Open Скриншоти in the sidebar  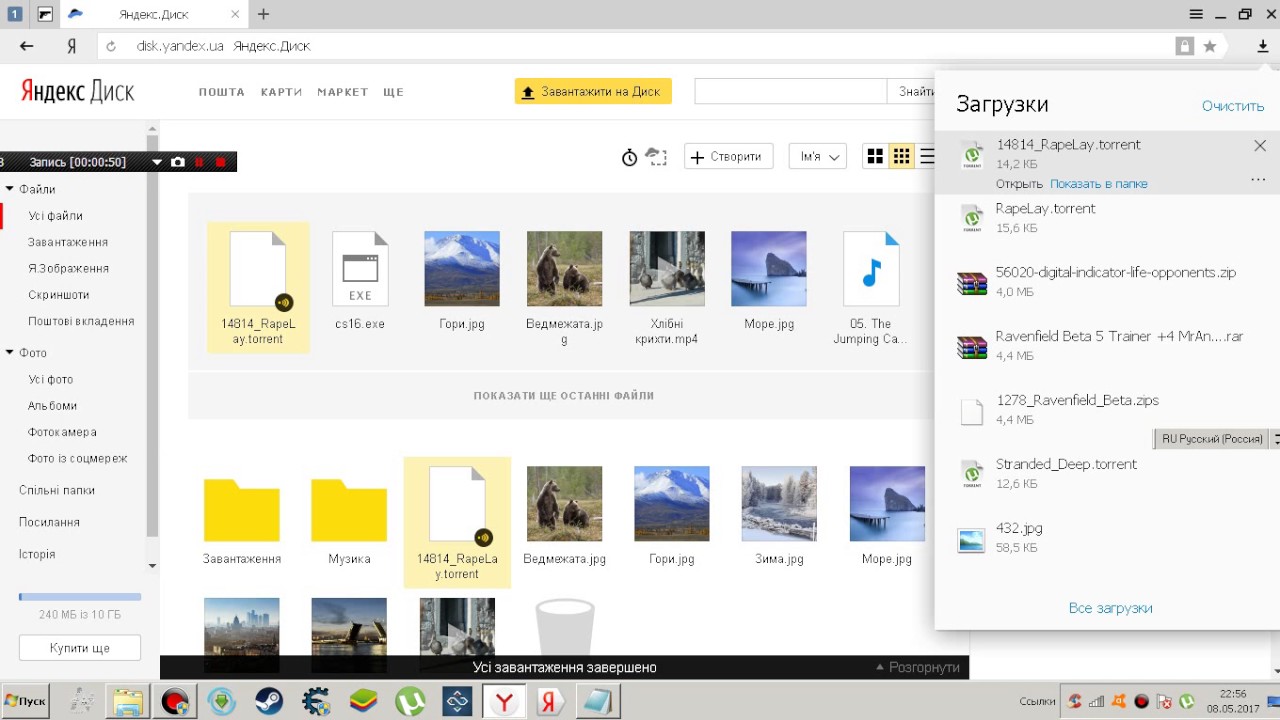(59, 295)
